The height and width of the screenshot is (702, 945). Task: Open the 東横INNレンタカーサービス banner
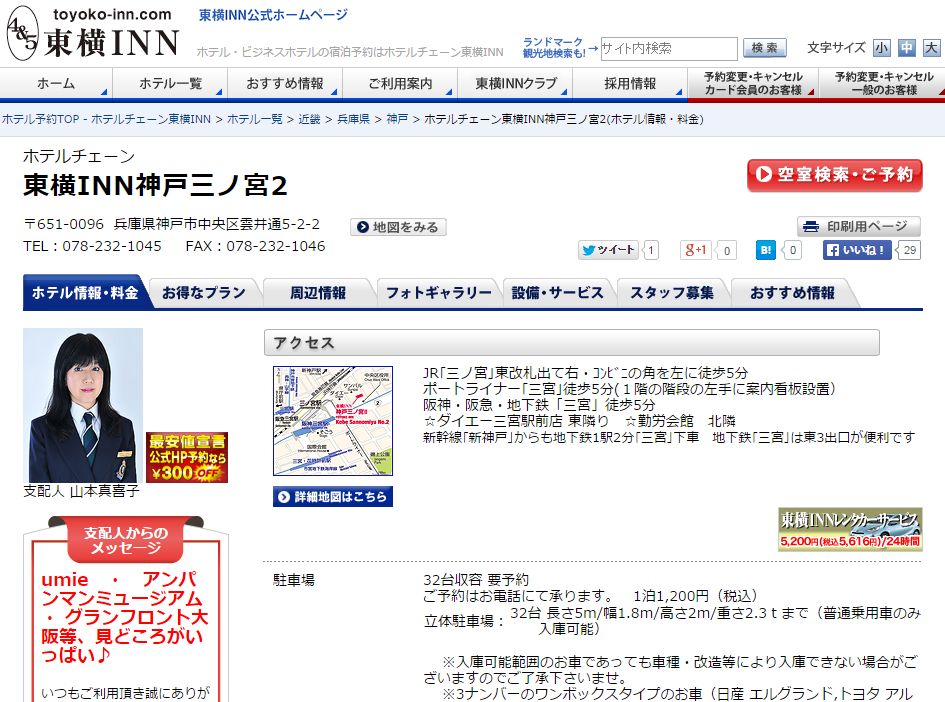850,529
